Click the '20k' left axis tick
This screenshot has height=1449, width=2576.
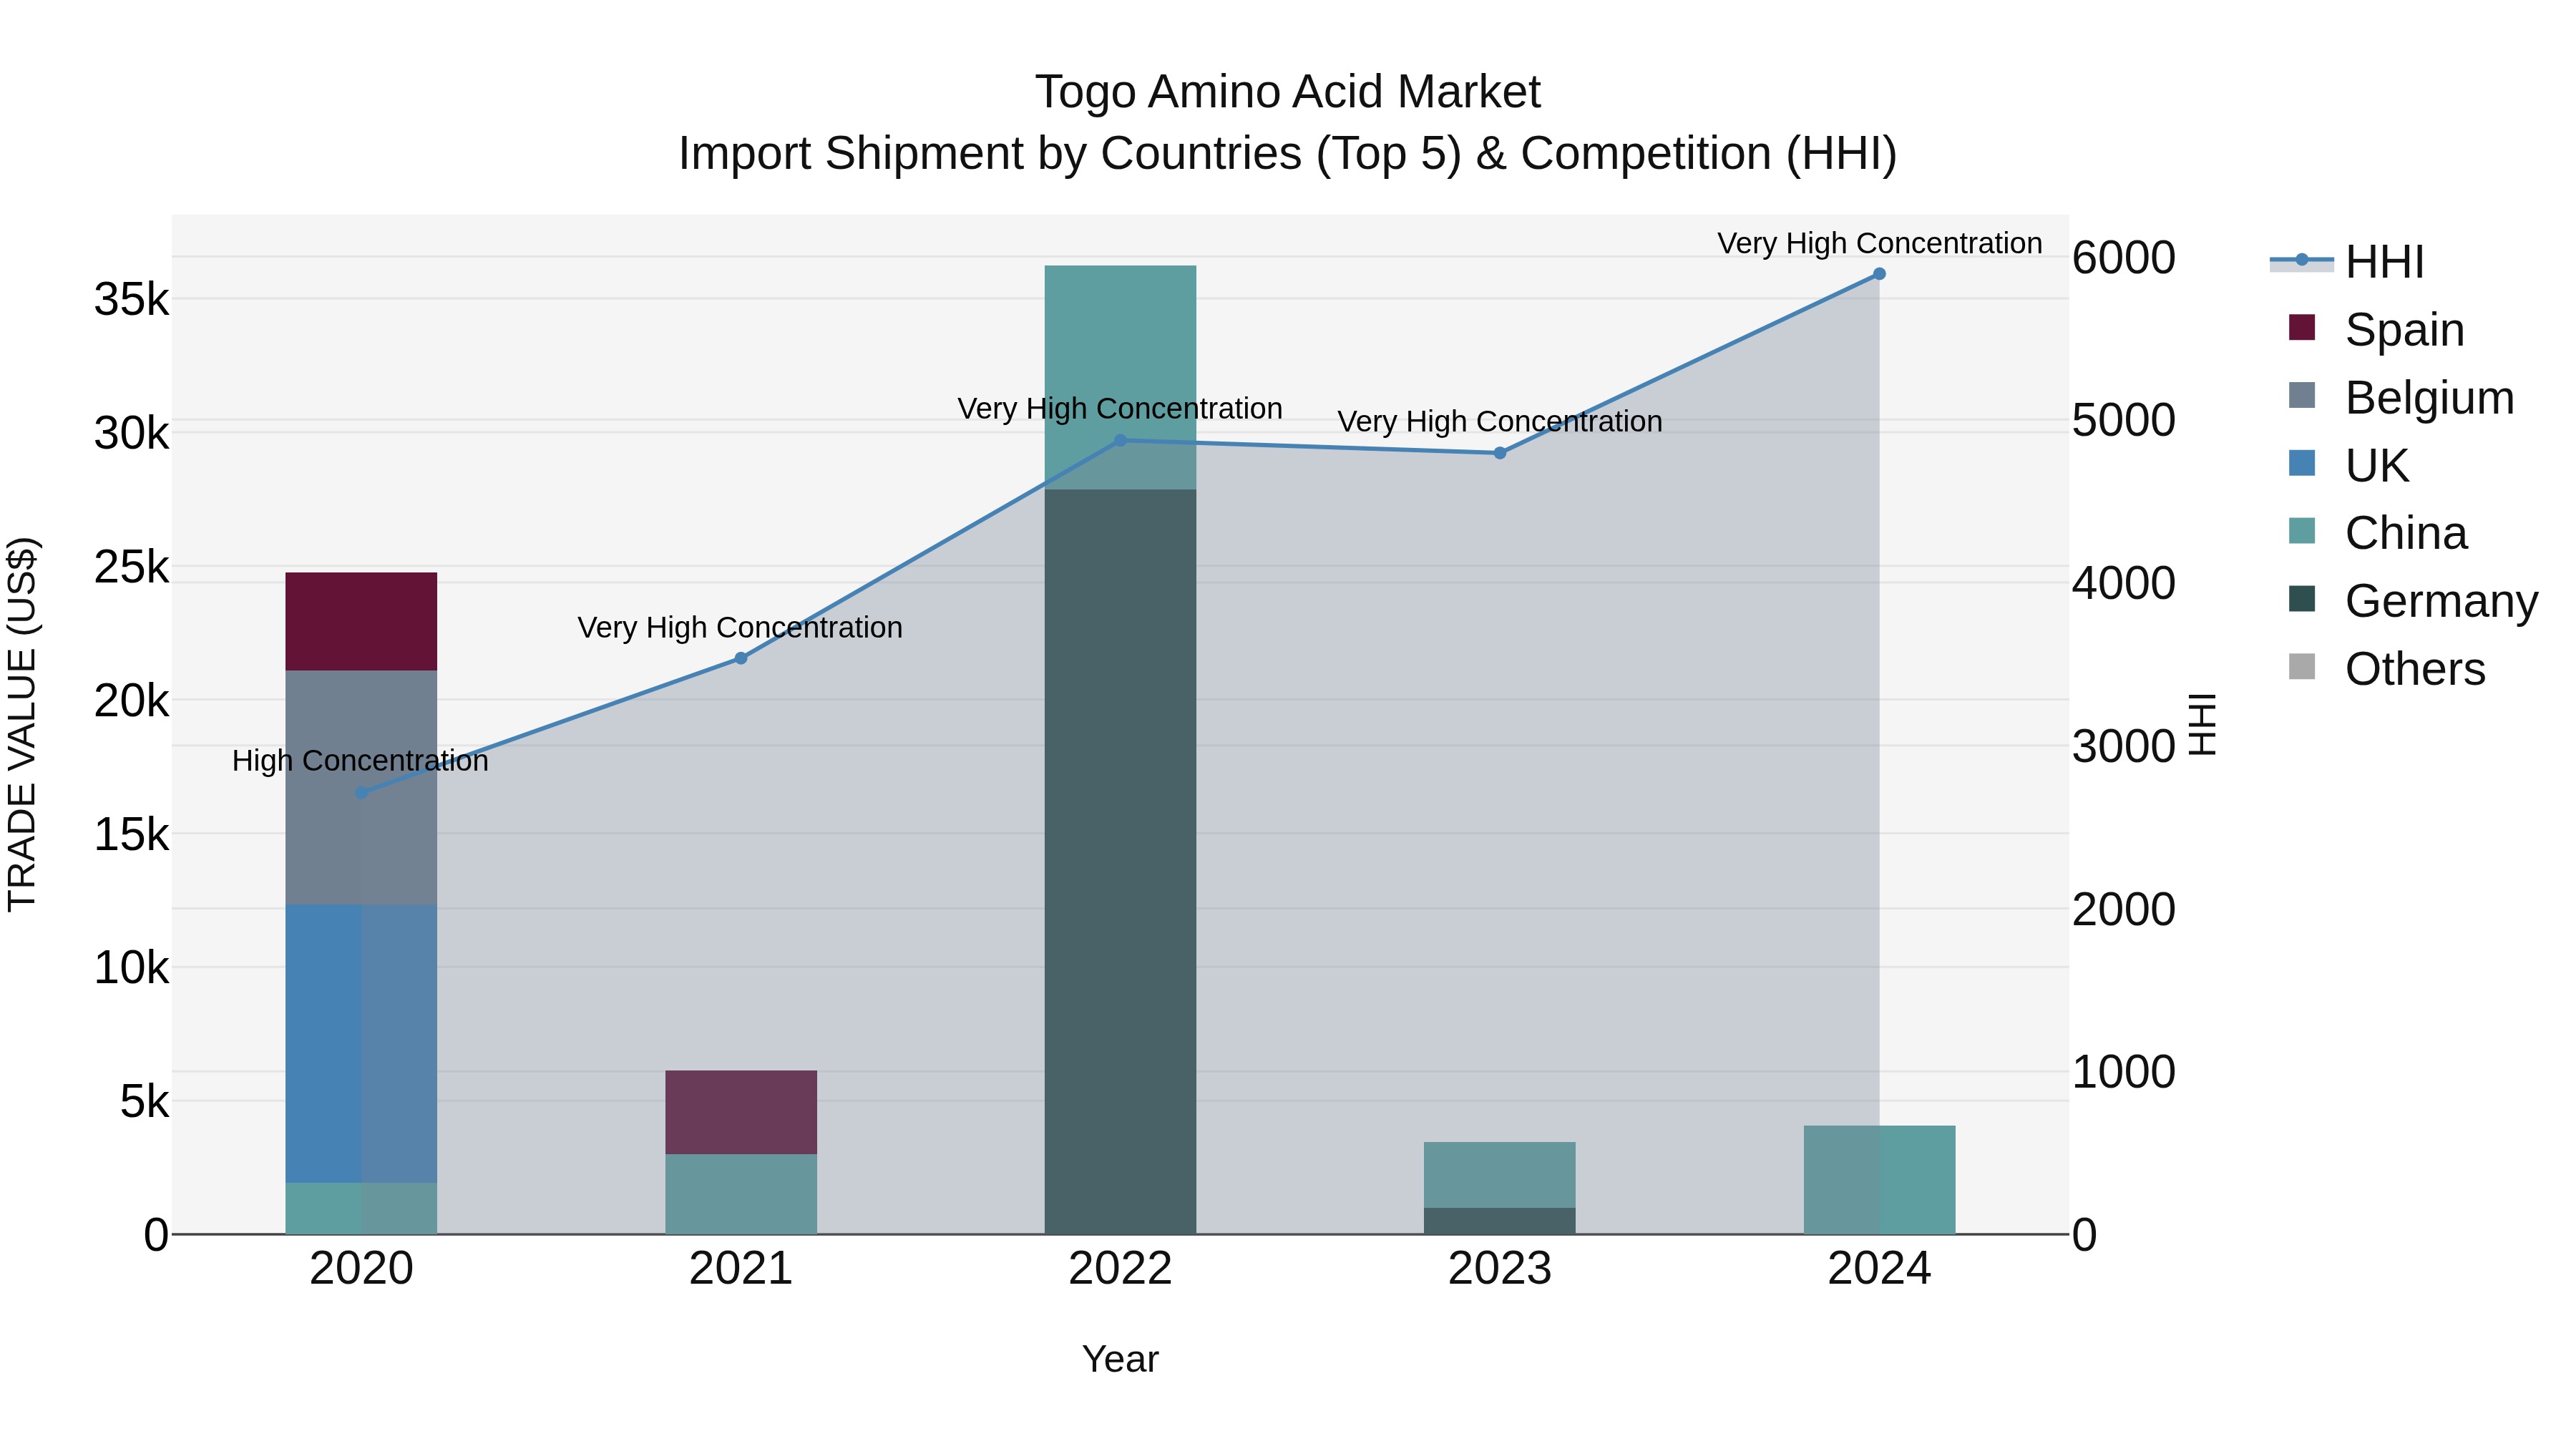click(131, 701)
